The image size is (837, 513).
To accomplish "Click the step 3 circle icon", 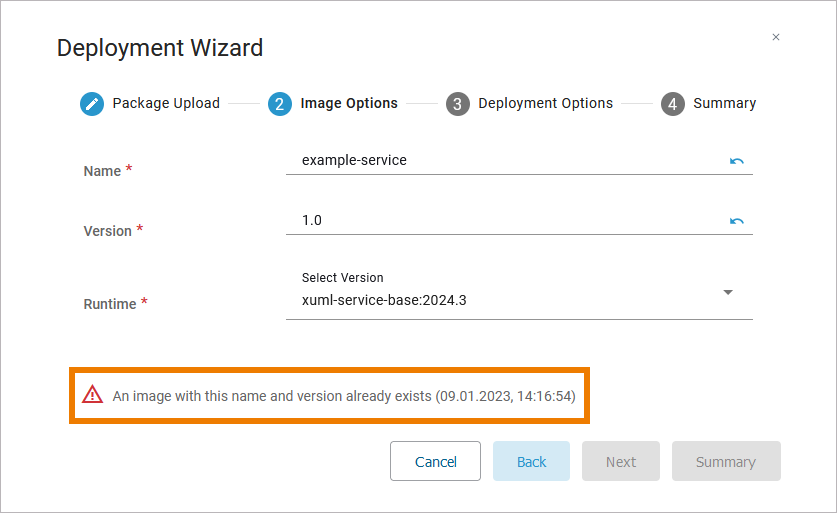I will tap(458, 104).
